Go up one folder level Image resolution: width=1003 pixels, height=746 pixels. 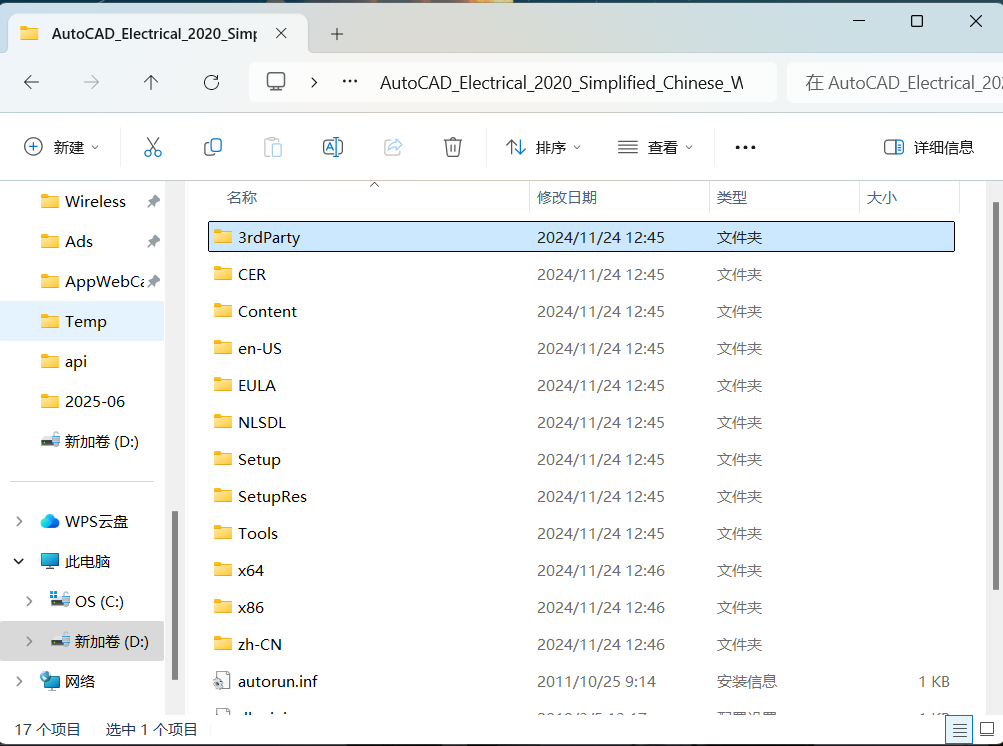(x=151, y=82)
